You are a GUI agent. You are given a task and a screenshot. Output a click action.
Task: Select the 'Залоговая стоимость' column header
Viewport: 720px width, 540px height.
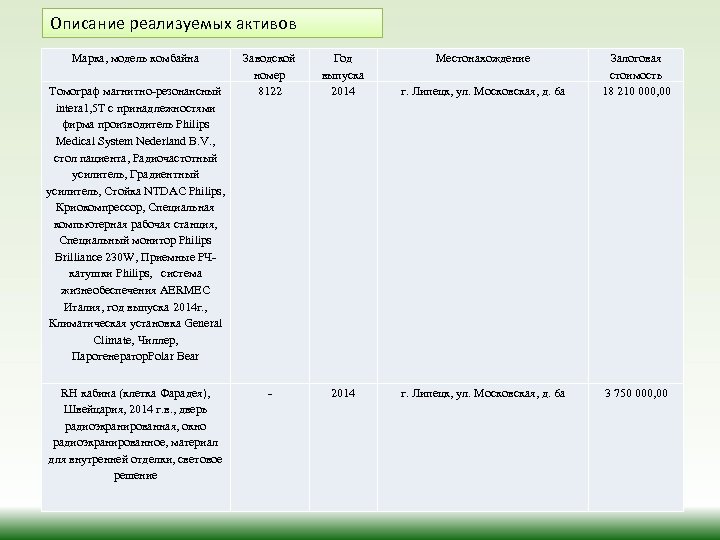click(636, 67)
